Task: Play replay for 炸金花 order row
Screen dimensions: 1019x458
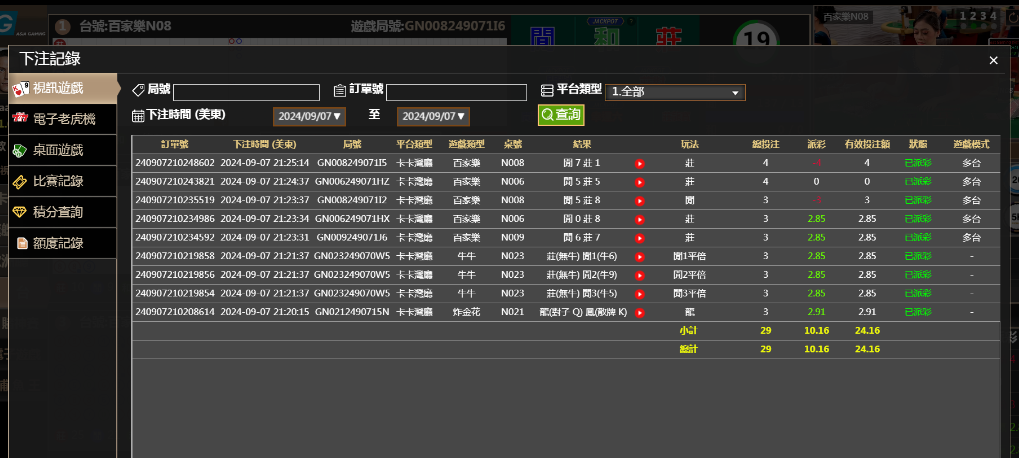Action: [x=639, y=312]
